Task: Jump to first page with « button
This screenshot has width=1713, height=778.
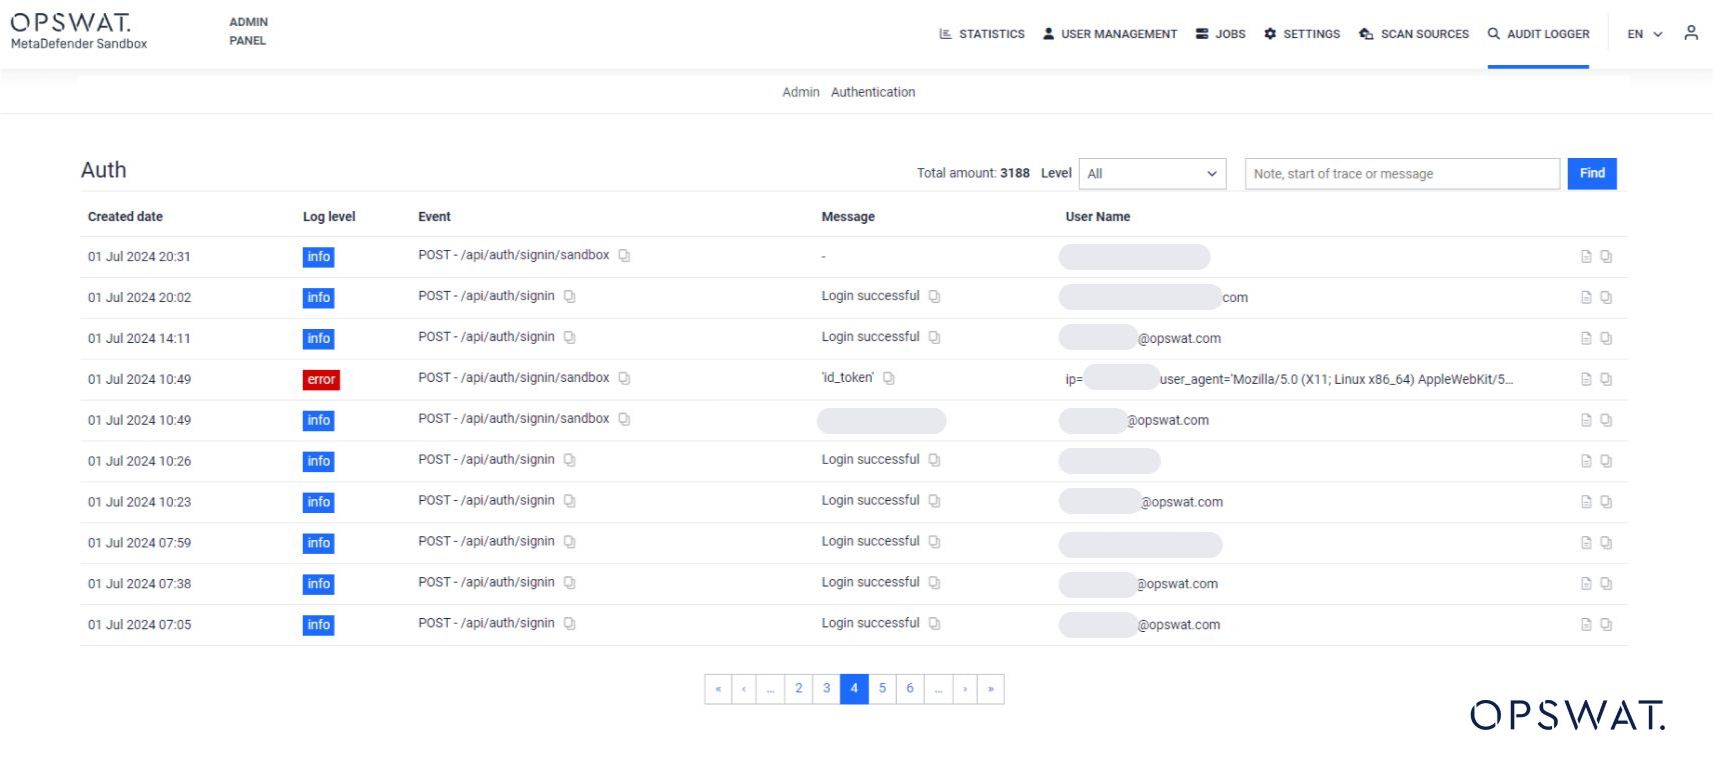Action: click(x=718, y=689)
